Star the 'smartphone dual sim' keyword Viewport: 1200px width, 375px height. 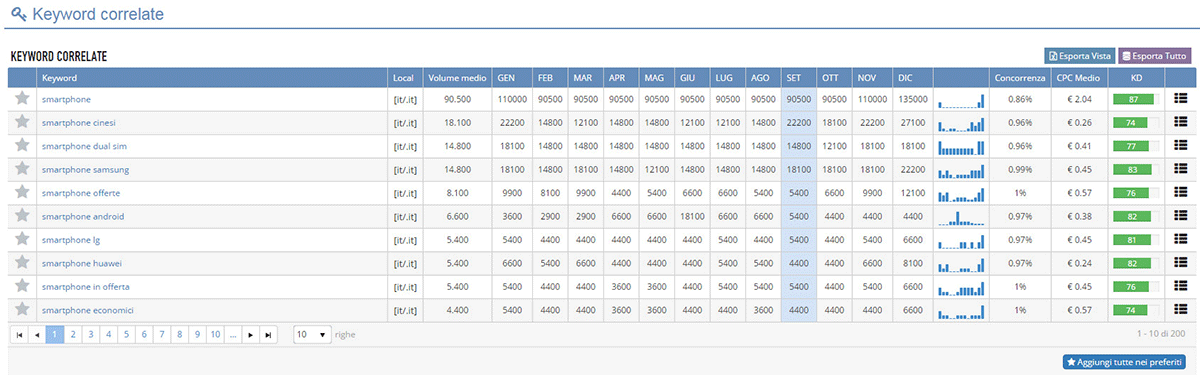22,146
